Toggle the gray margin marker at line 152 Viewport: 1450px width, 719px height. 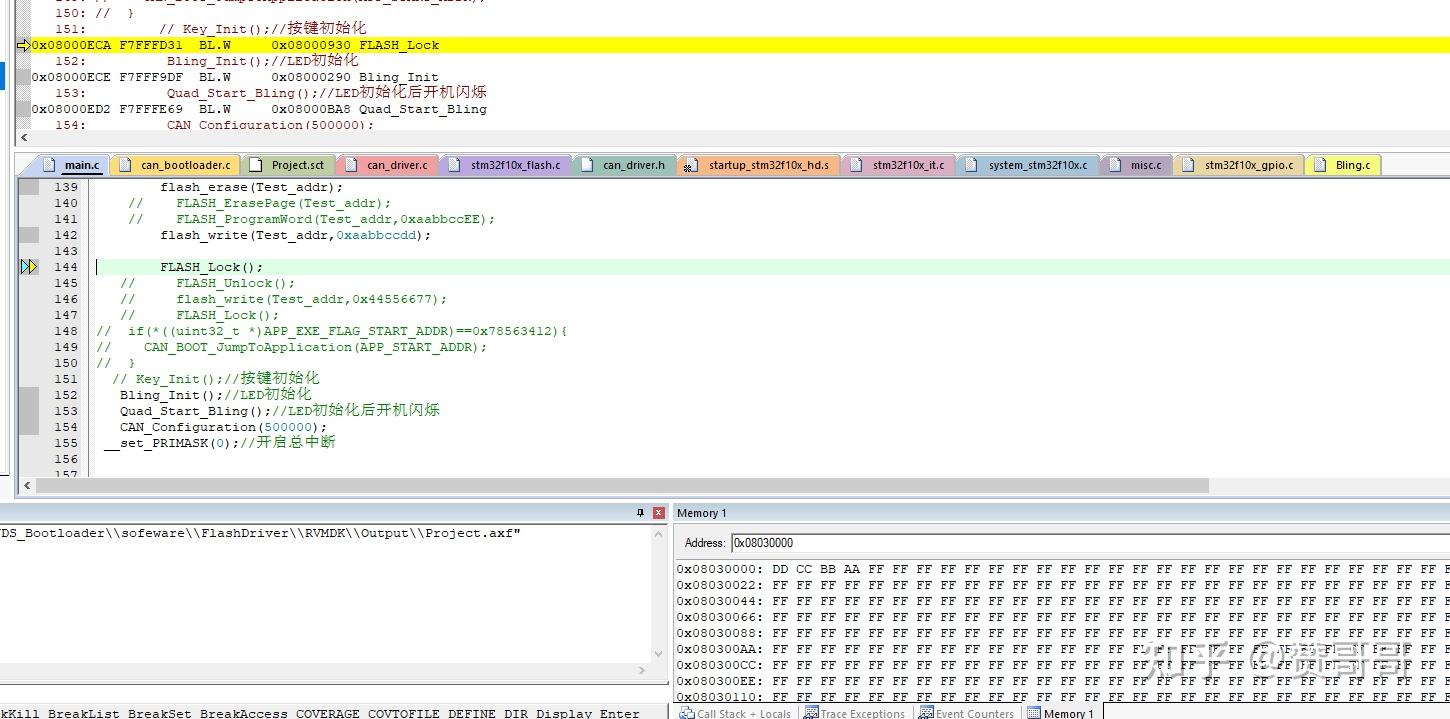pos(28,395)
